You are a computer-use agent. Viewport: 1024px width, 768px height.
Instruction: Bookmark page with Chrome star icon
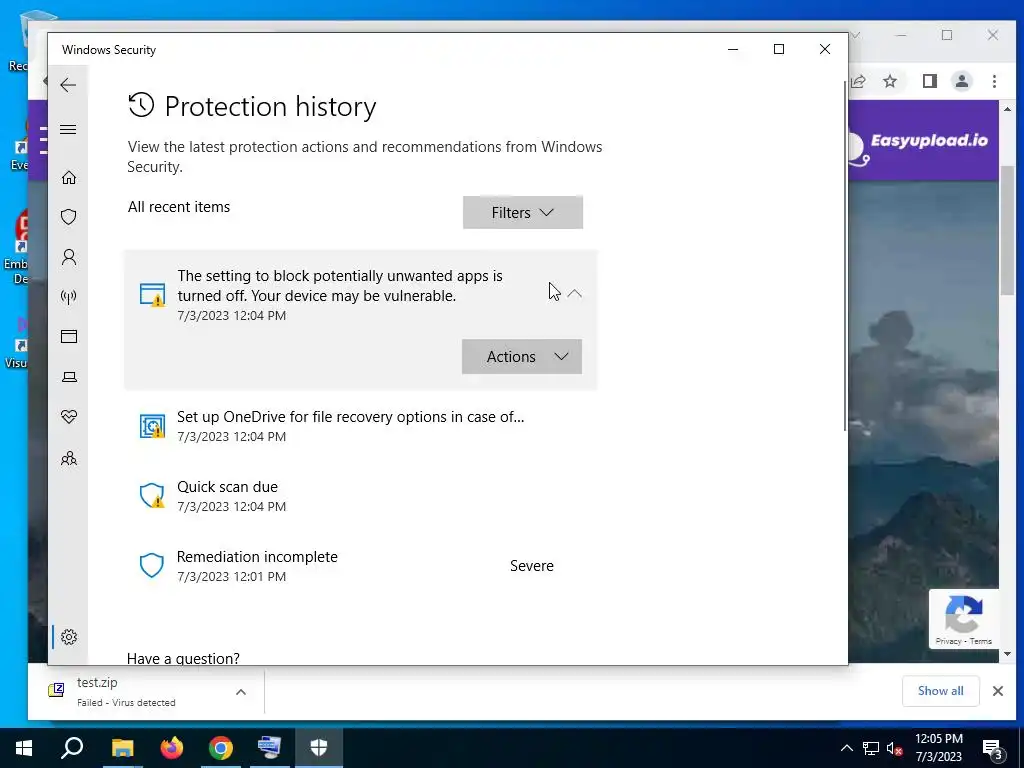point(889,81)
